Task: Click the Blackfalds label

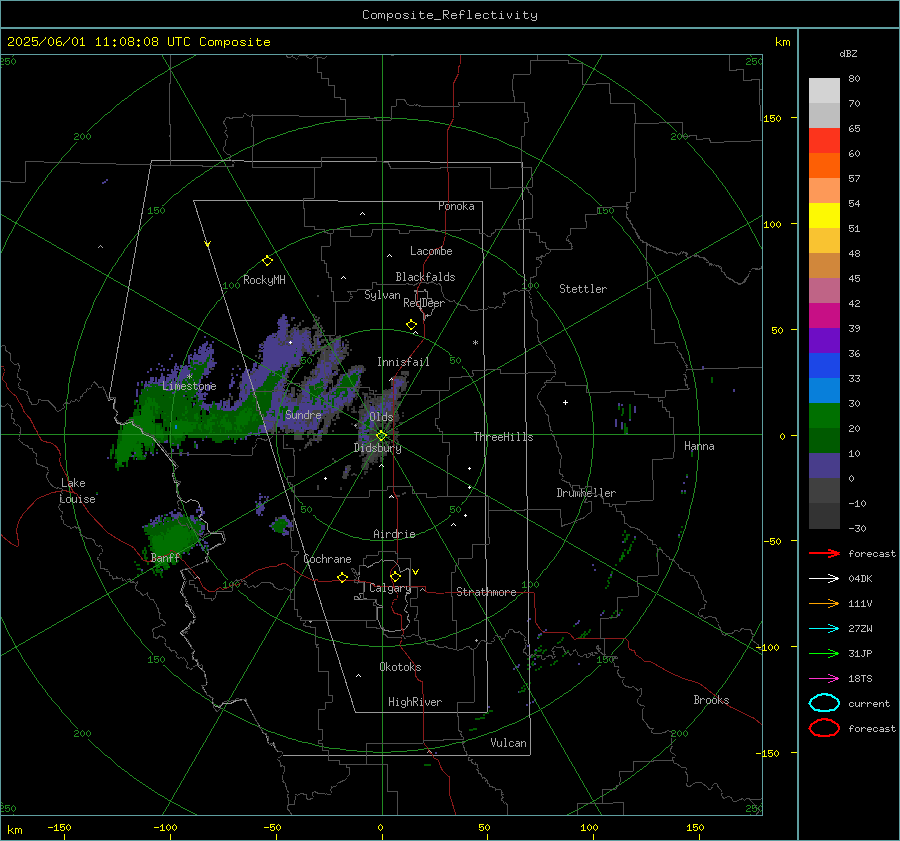Action: 425,277
